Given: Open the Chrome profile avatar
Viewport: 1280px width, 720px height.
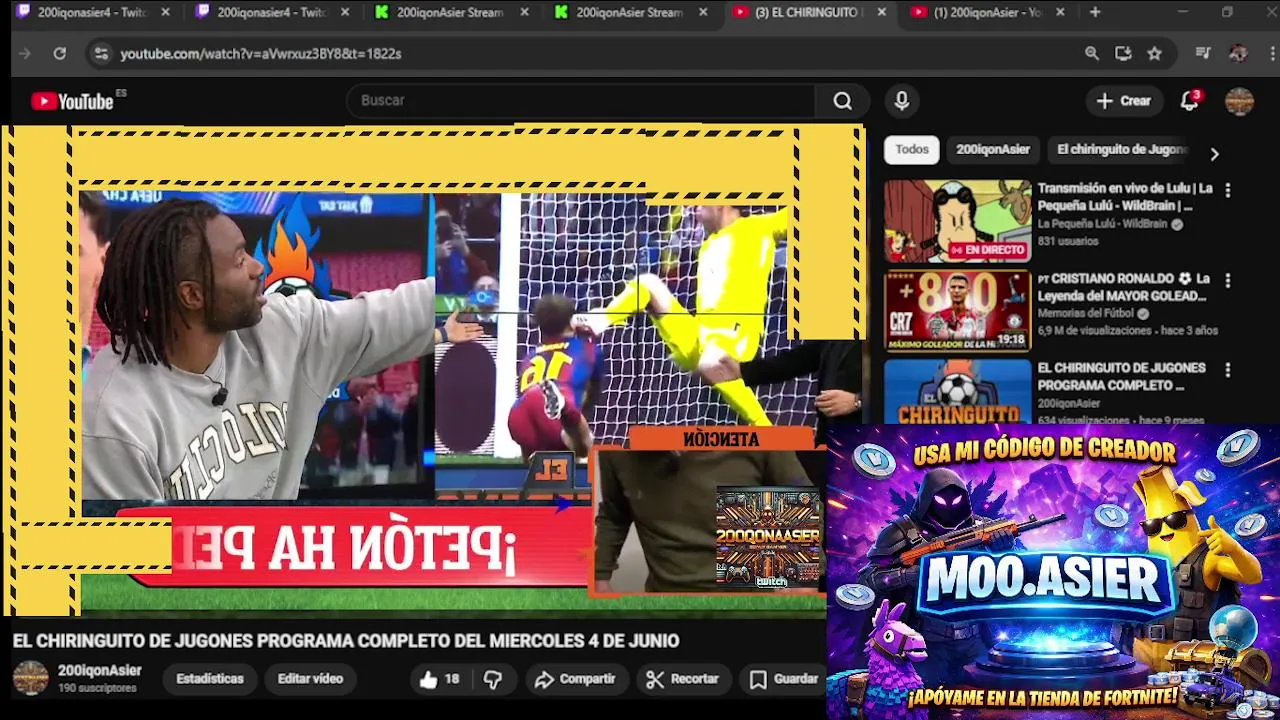Looking at the screenshot, I should [1238, 53].
